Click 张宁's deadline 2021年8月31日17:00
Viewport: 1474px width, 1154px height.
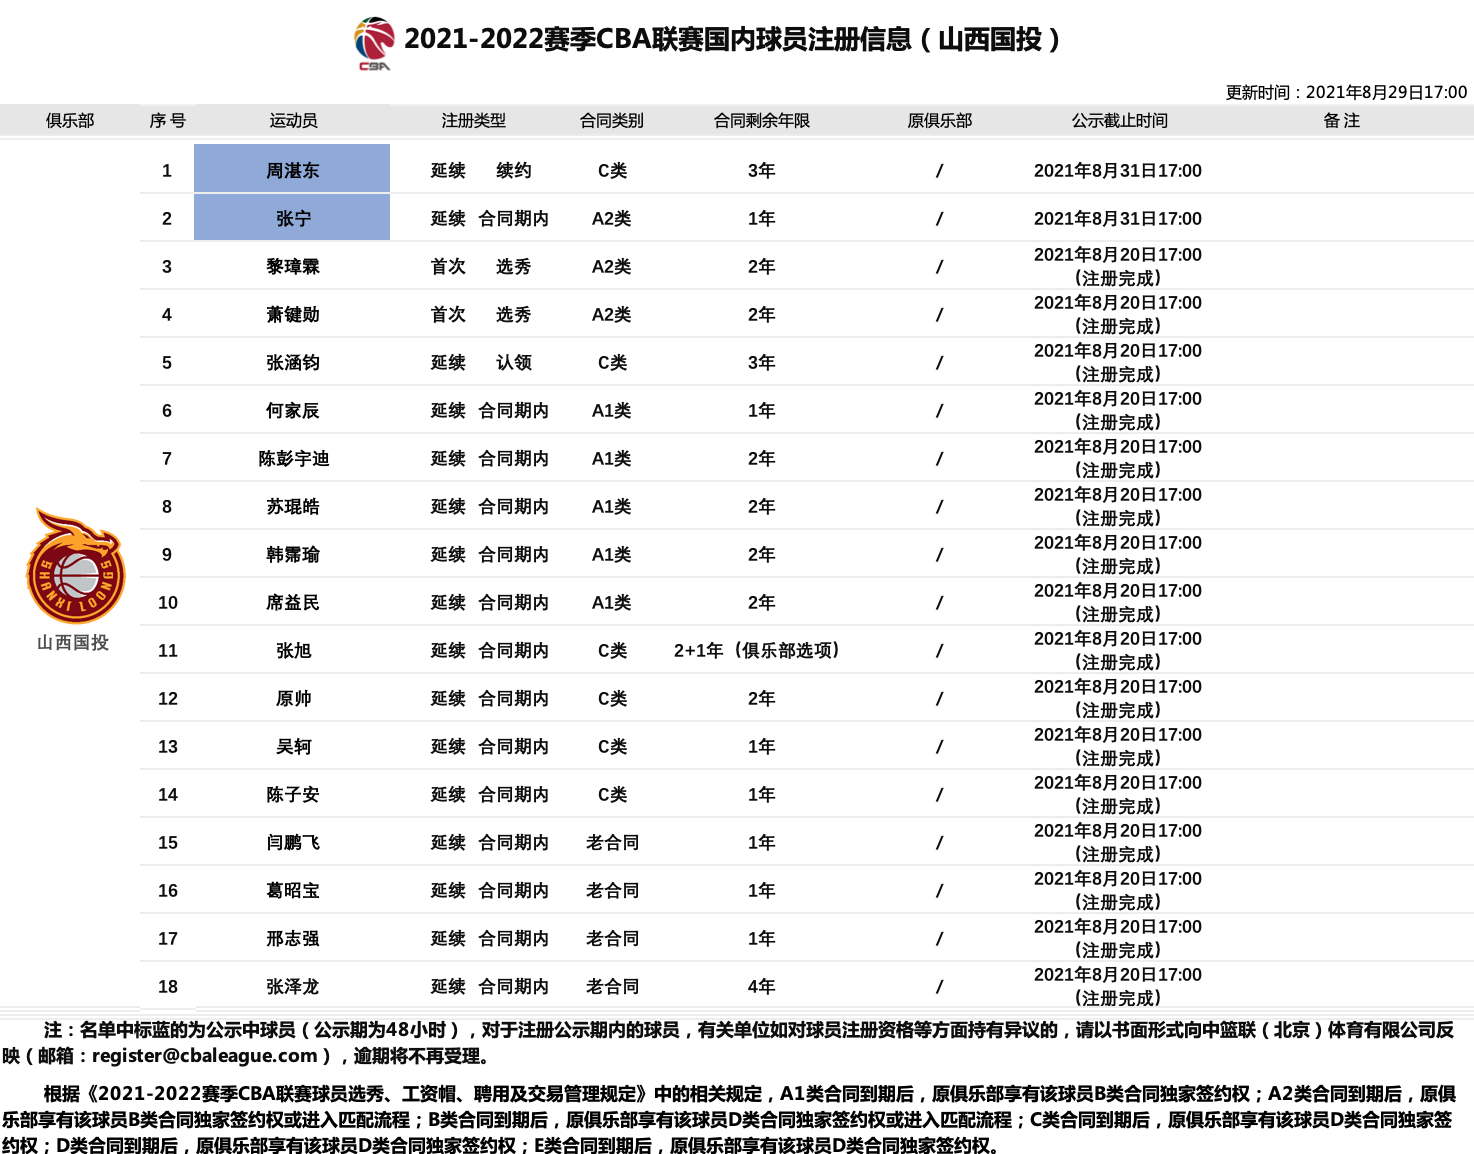pos(1118,218)
